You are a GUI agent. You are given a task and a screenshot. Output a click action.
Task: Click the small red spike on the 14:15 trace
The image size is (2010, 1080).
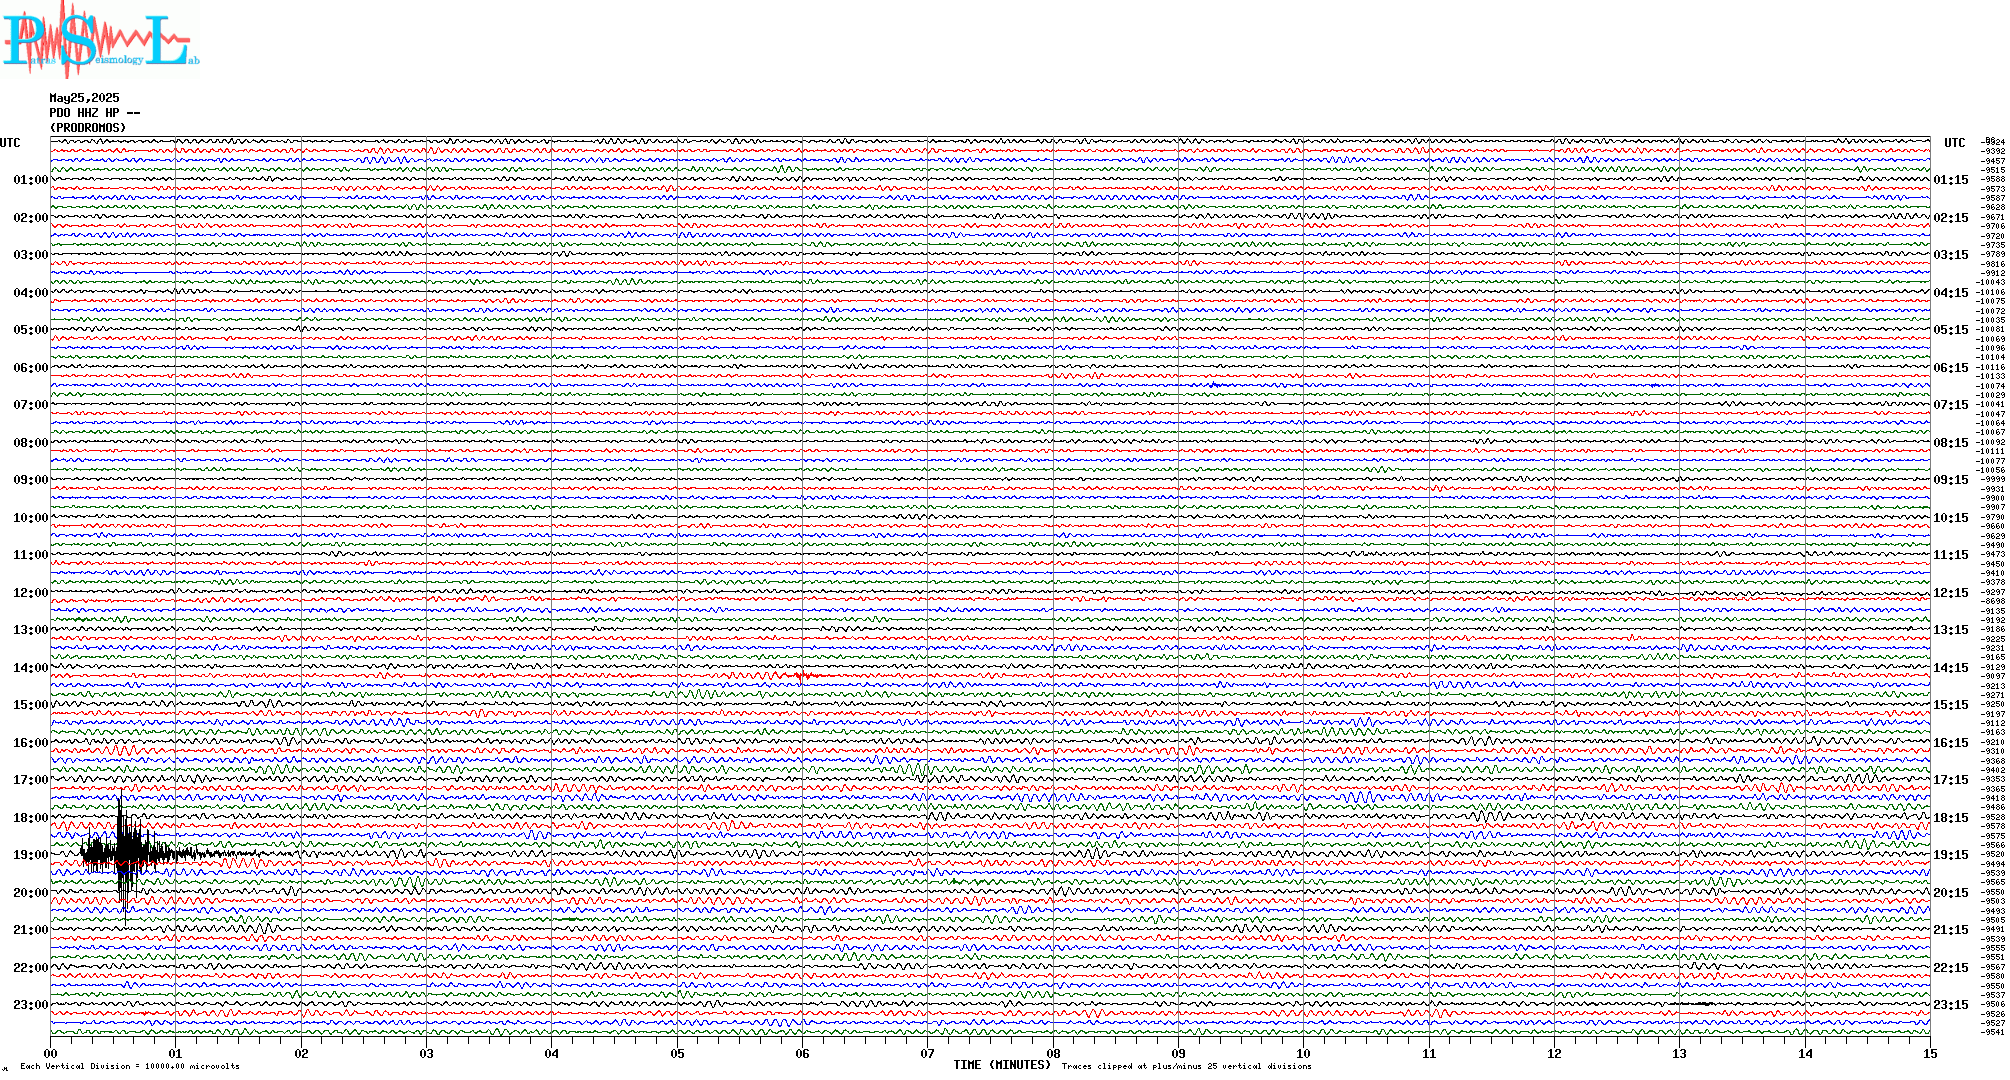pos(802,677)
